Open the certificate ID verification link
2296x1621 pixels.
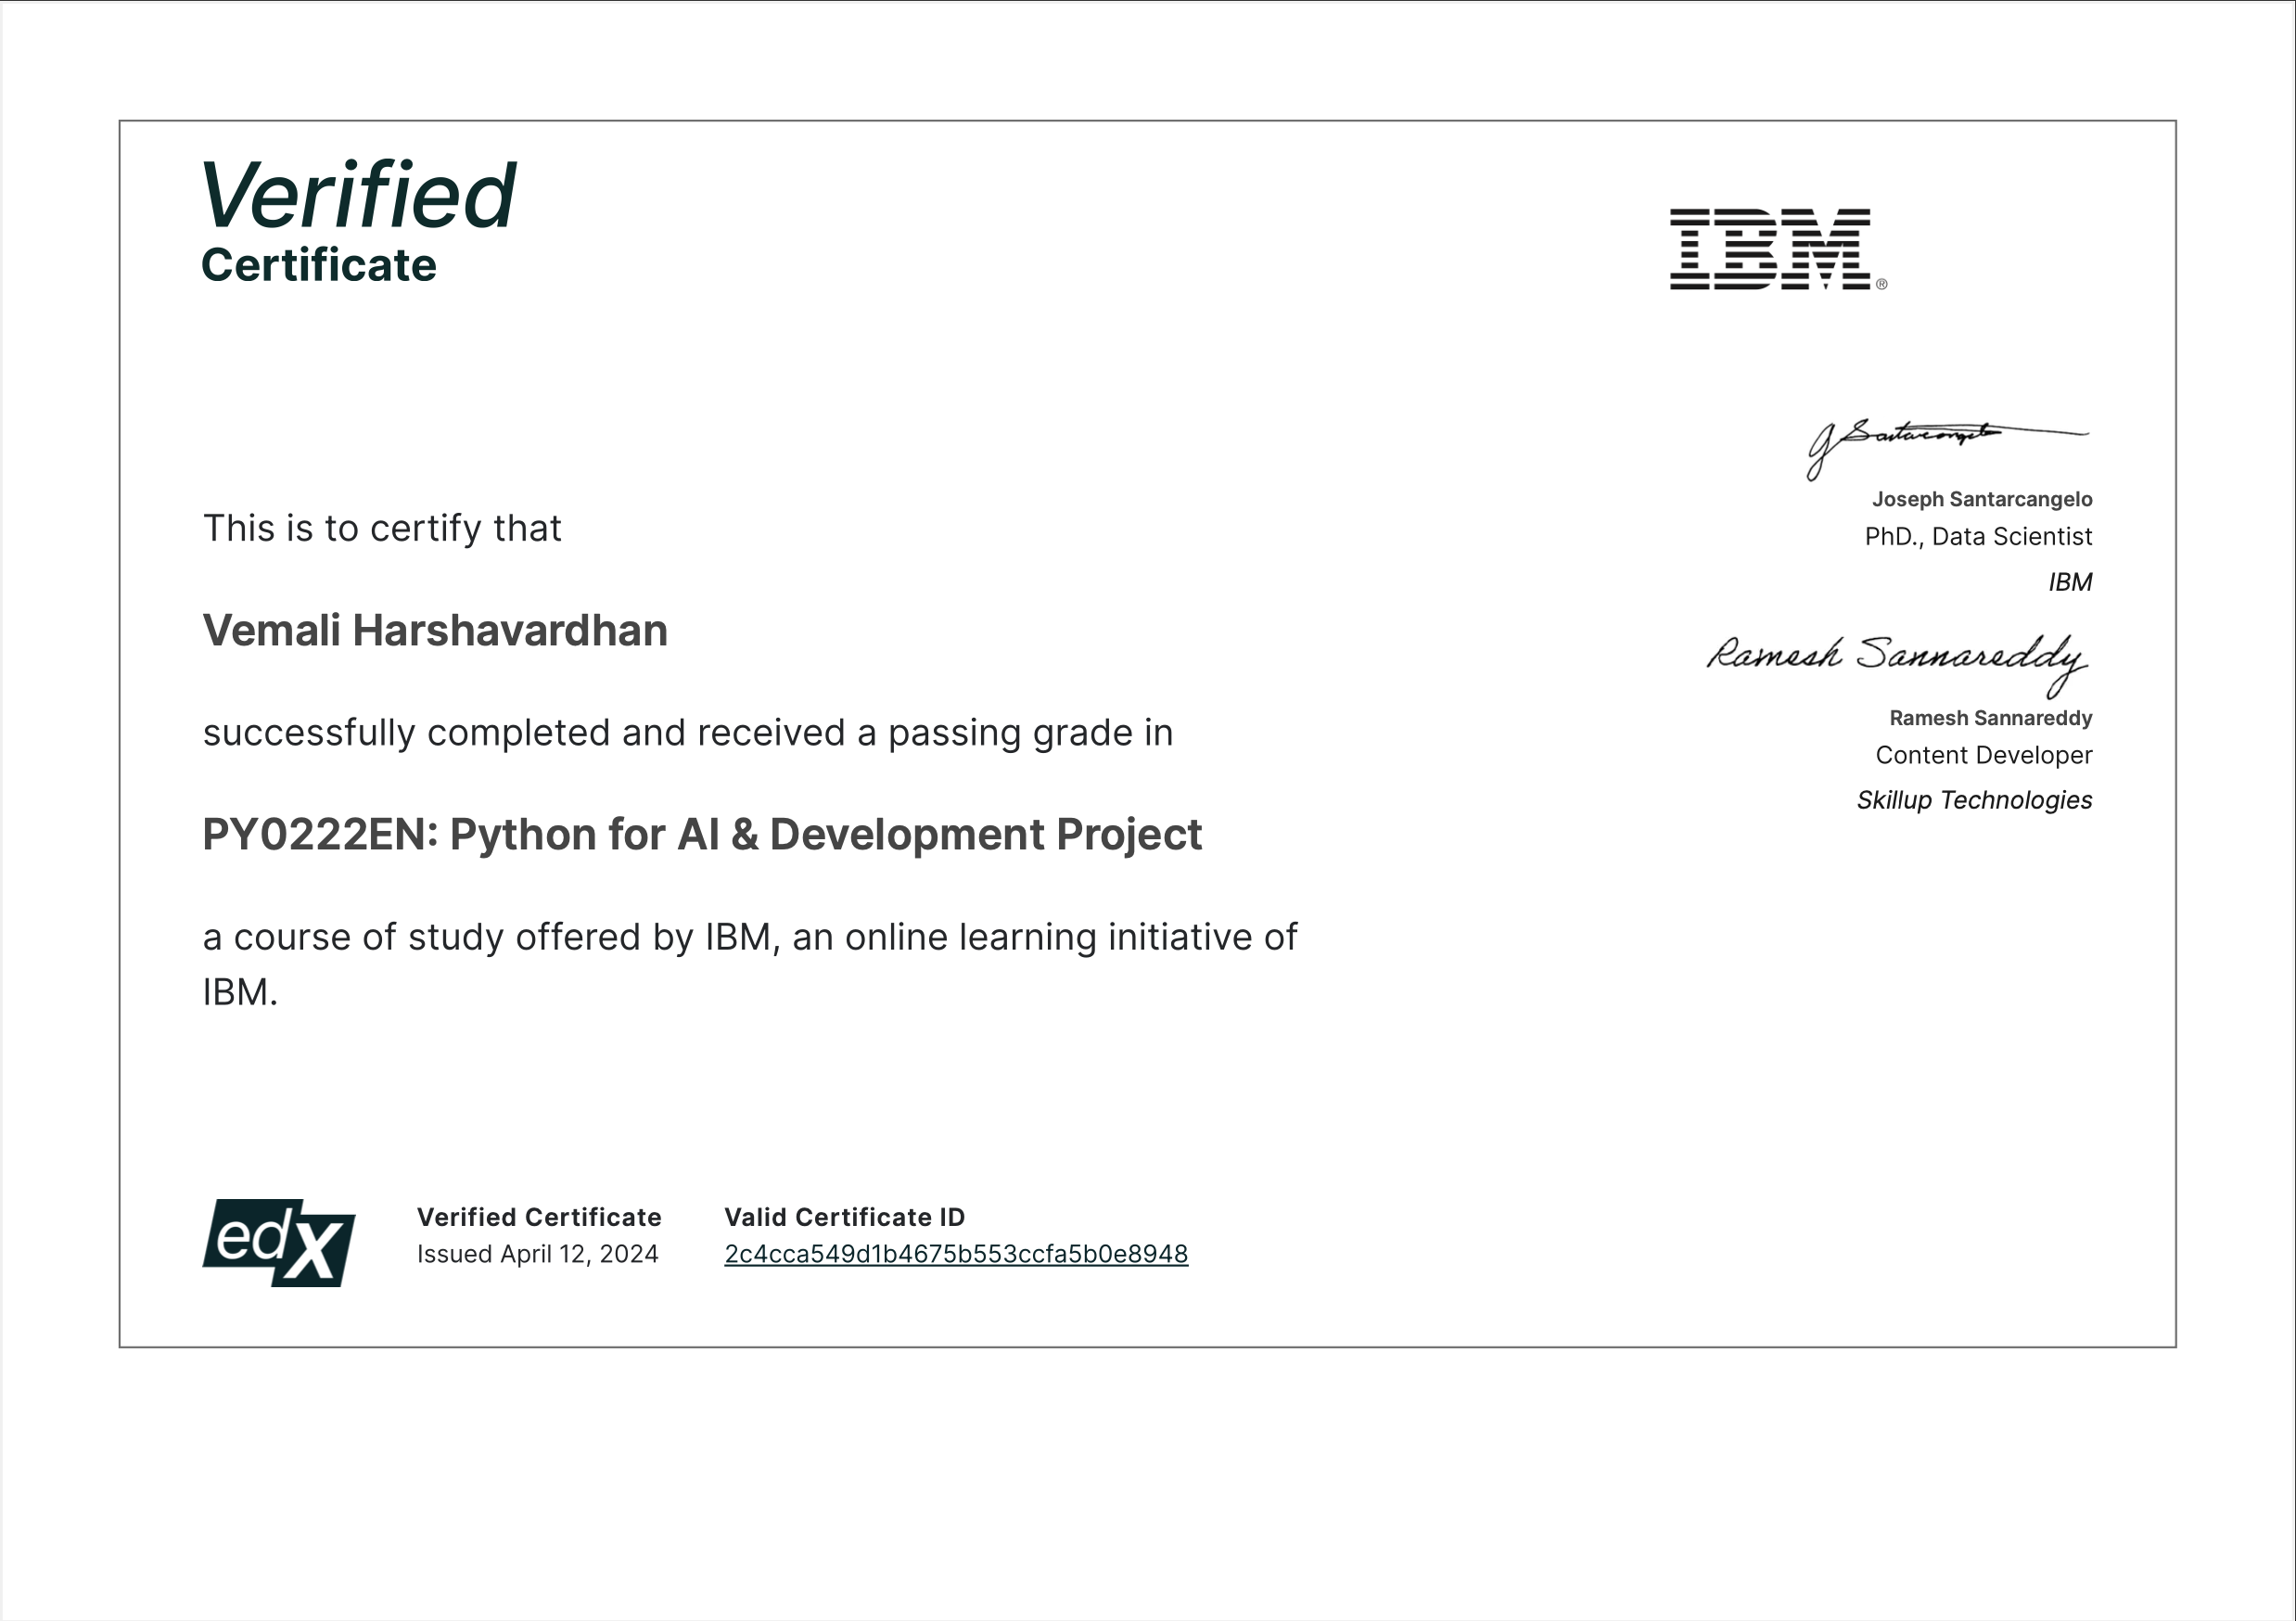(x=956, y=1254)
